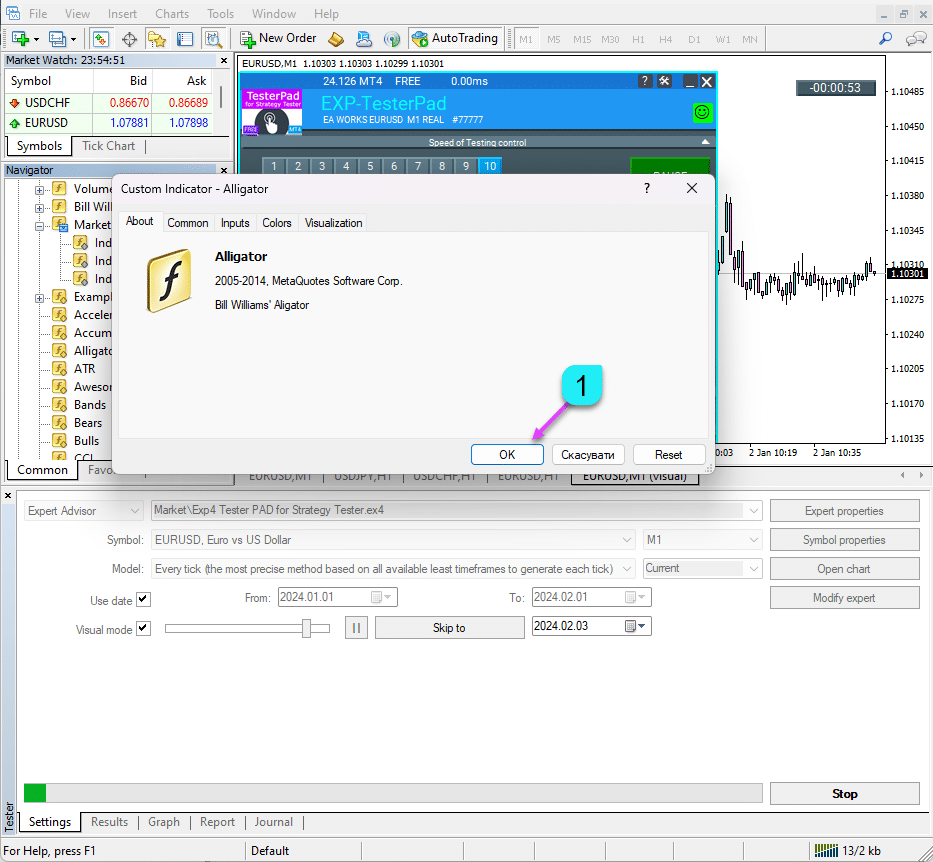This screenshot has height=862, width=933.
Task: Click TesterPad settings tools icon
Action: pos(664,82)
